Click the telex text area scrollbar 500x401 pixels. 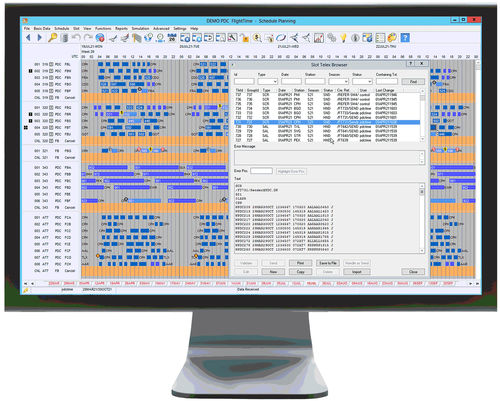(422, 218)
